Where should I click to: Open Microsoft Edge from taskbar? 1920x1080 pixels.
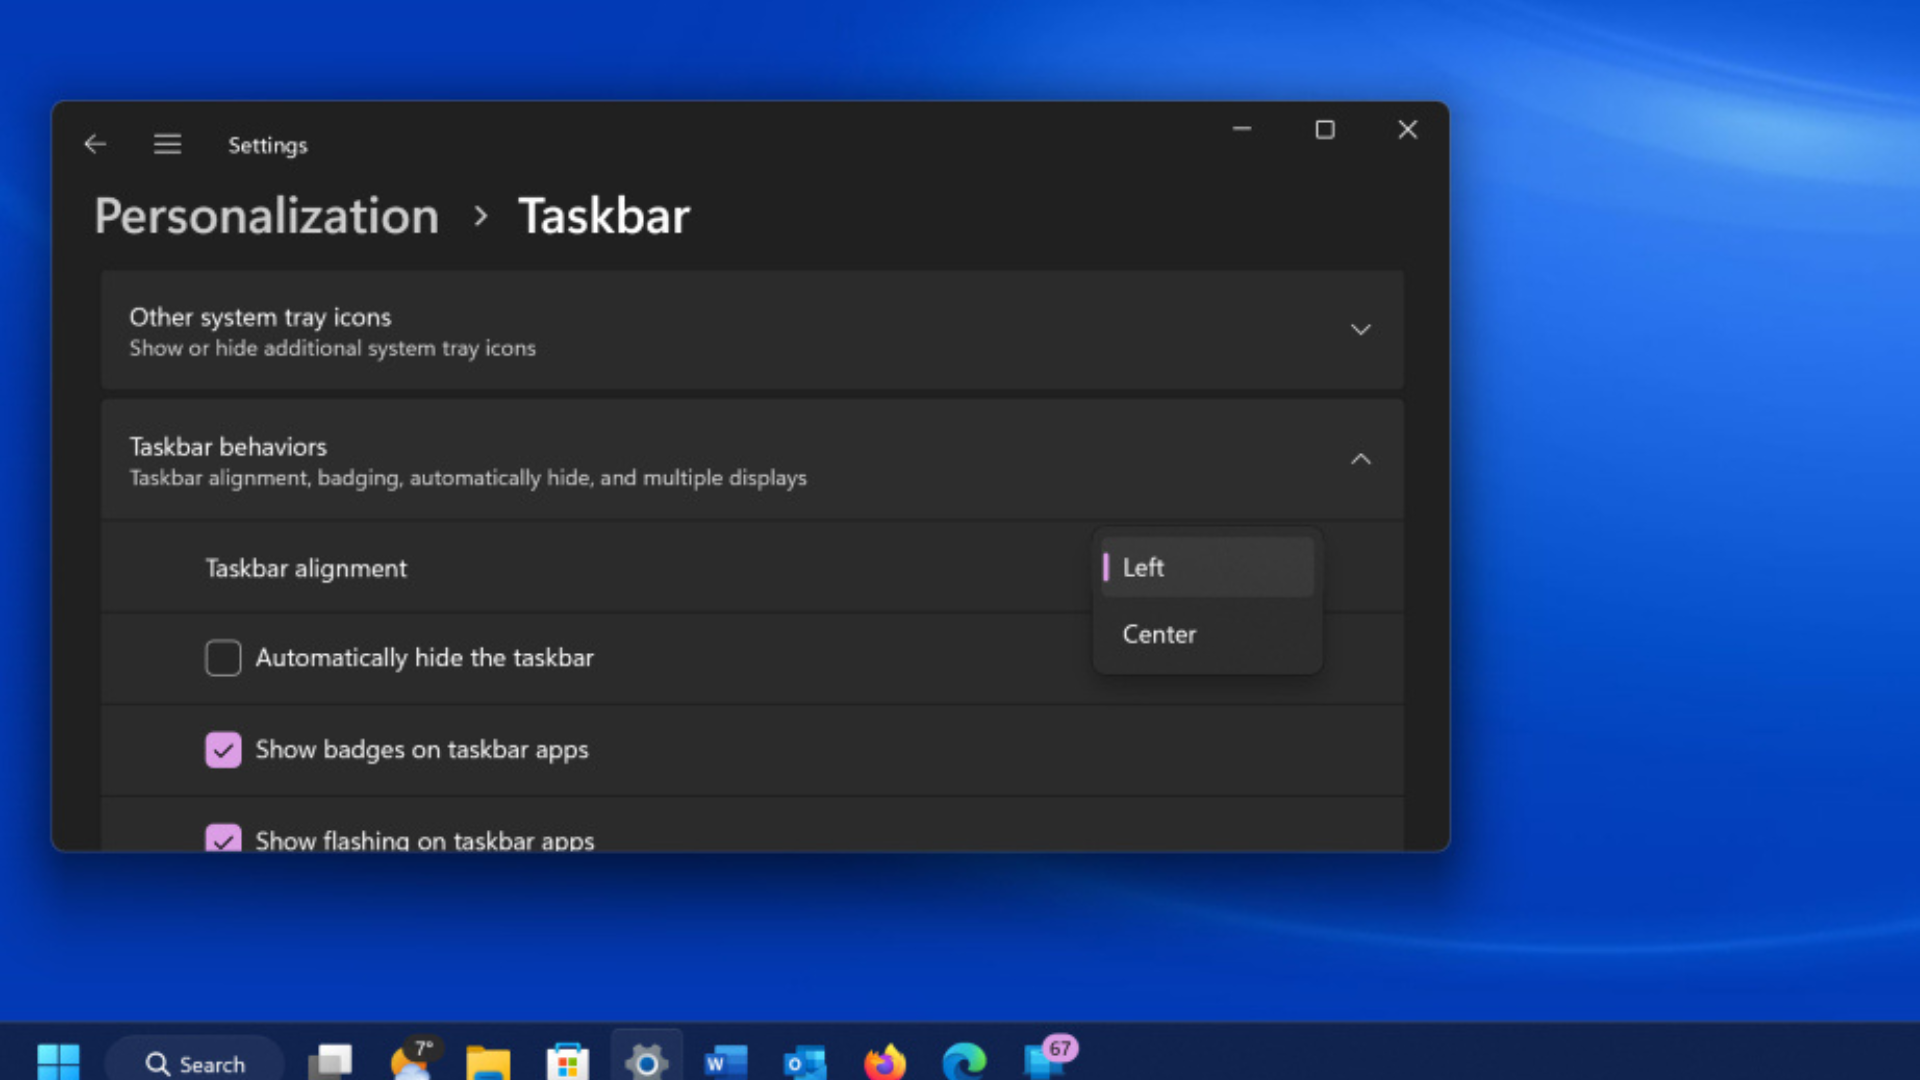coord(964,1062)
